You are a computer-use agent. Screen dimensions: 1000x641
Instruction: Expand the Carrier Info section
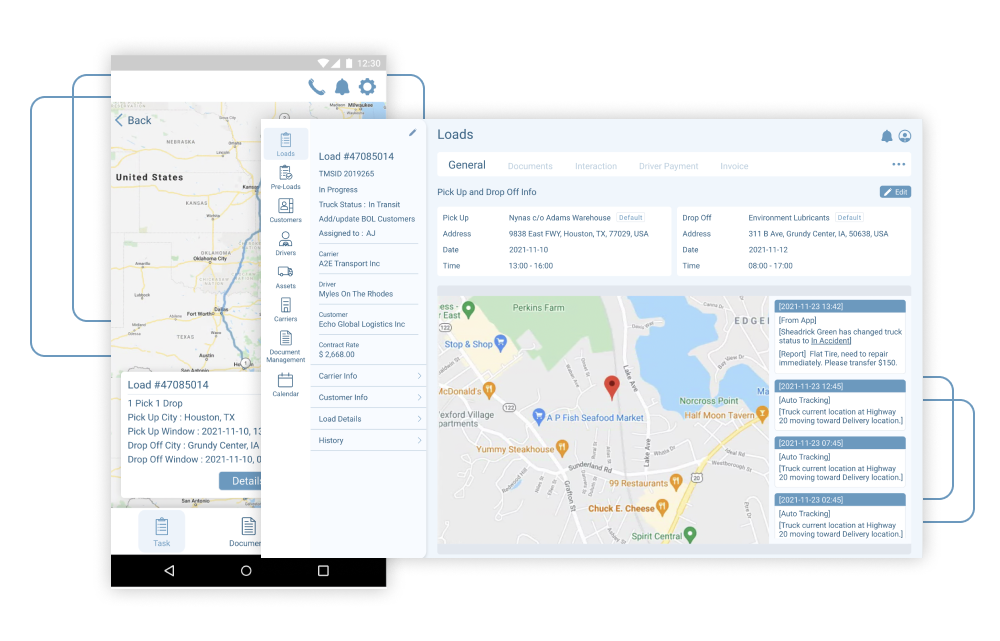pyautogui.click(x=369, y=376)
